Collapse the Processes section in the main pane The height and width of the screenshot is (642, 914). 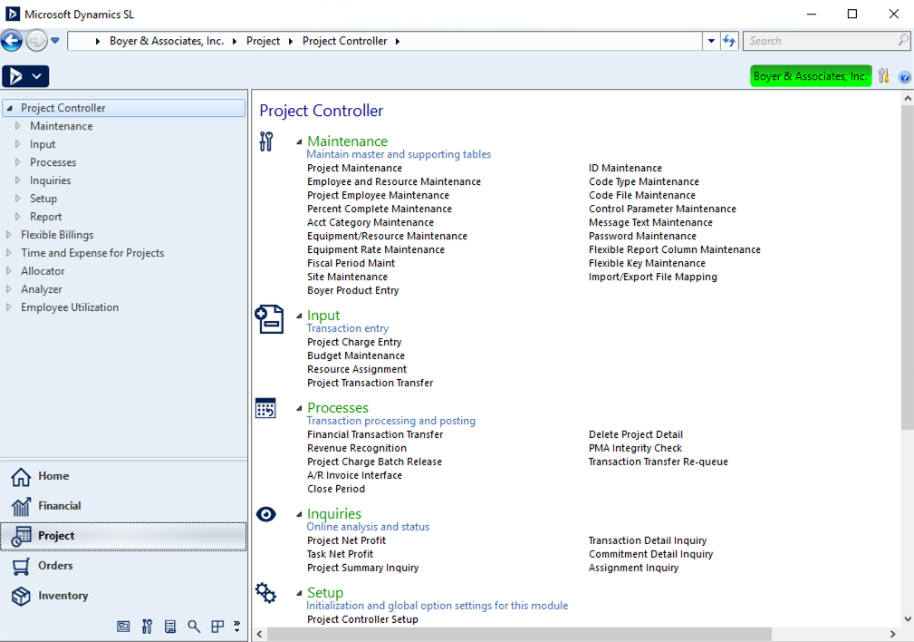click(299, 408)
